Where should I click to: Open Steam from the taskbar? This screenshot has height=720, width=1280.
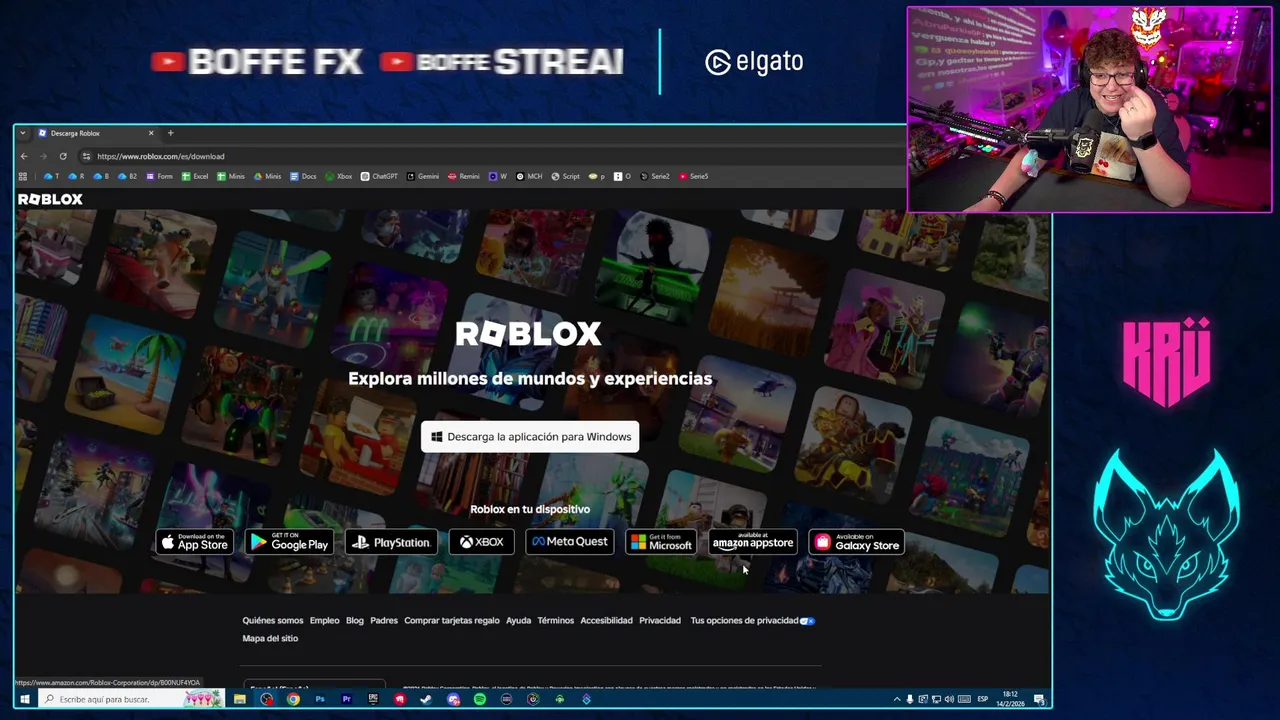coord(426,699)
